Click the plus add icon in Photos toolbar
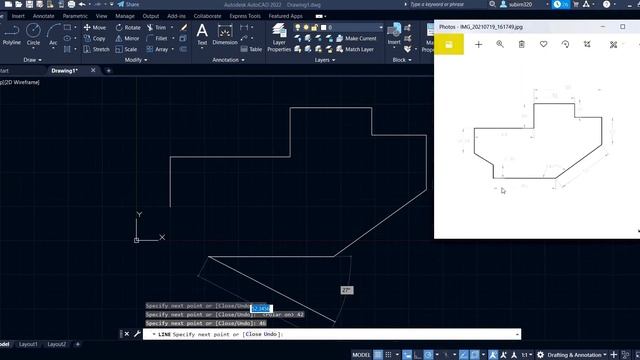 478,44
